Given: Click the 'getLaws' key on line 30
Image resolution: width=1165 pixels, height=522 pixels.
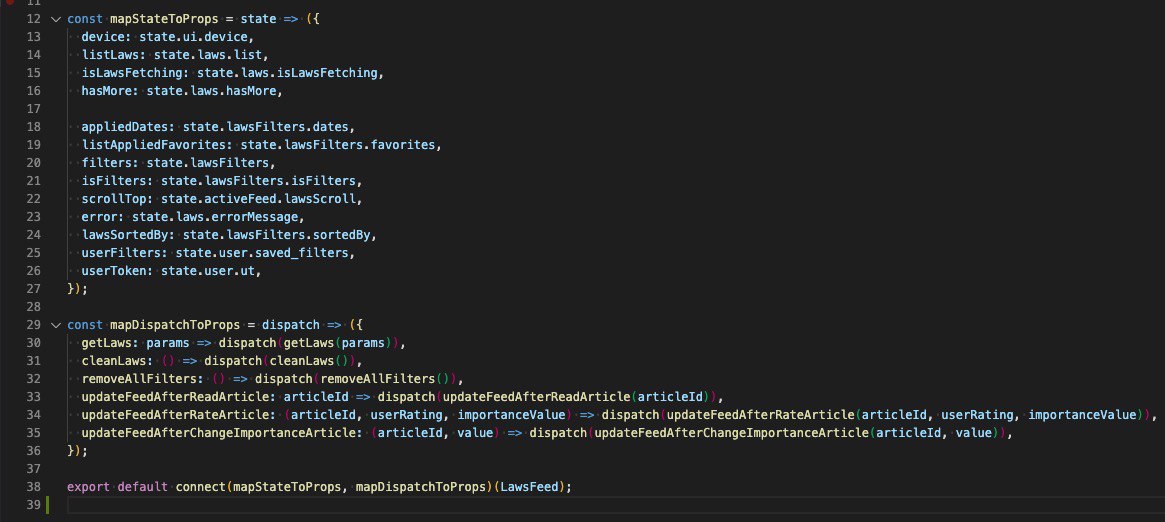Looking at the screenshot, I should coord(107,343).
